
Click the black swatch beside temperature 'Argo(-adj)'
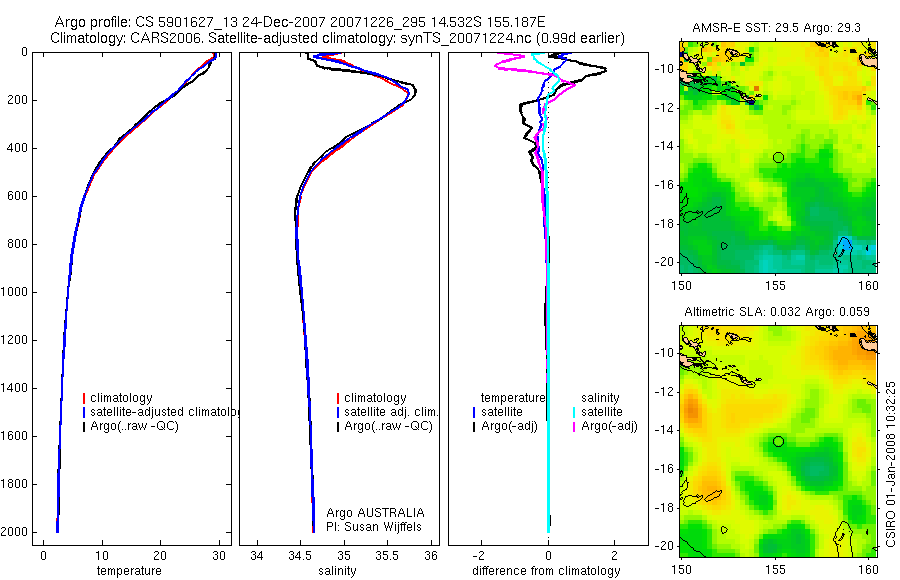[474, 426]
